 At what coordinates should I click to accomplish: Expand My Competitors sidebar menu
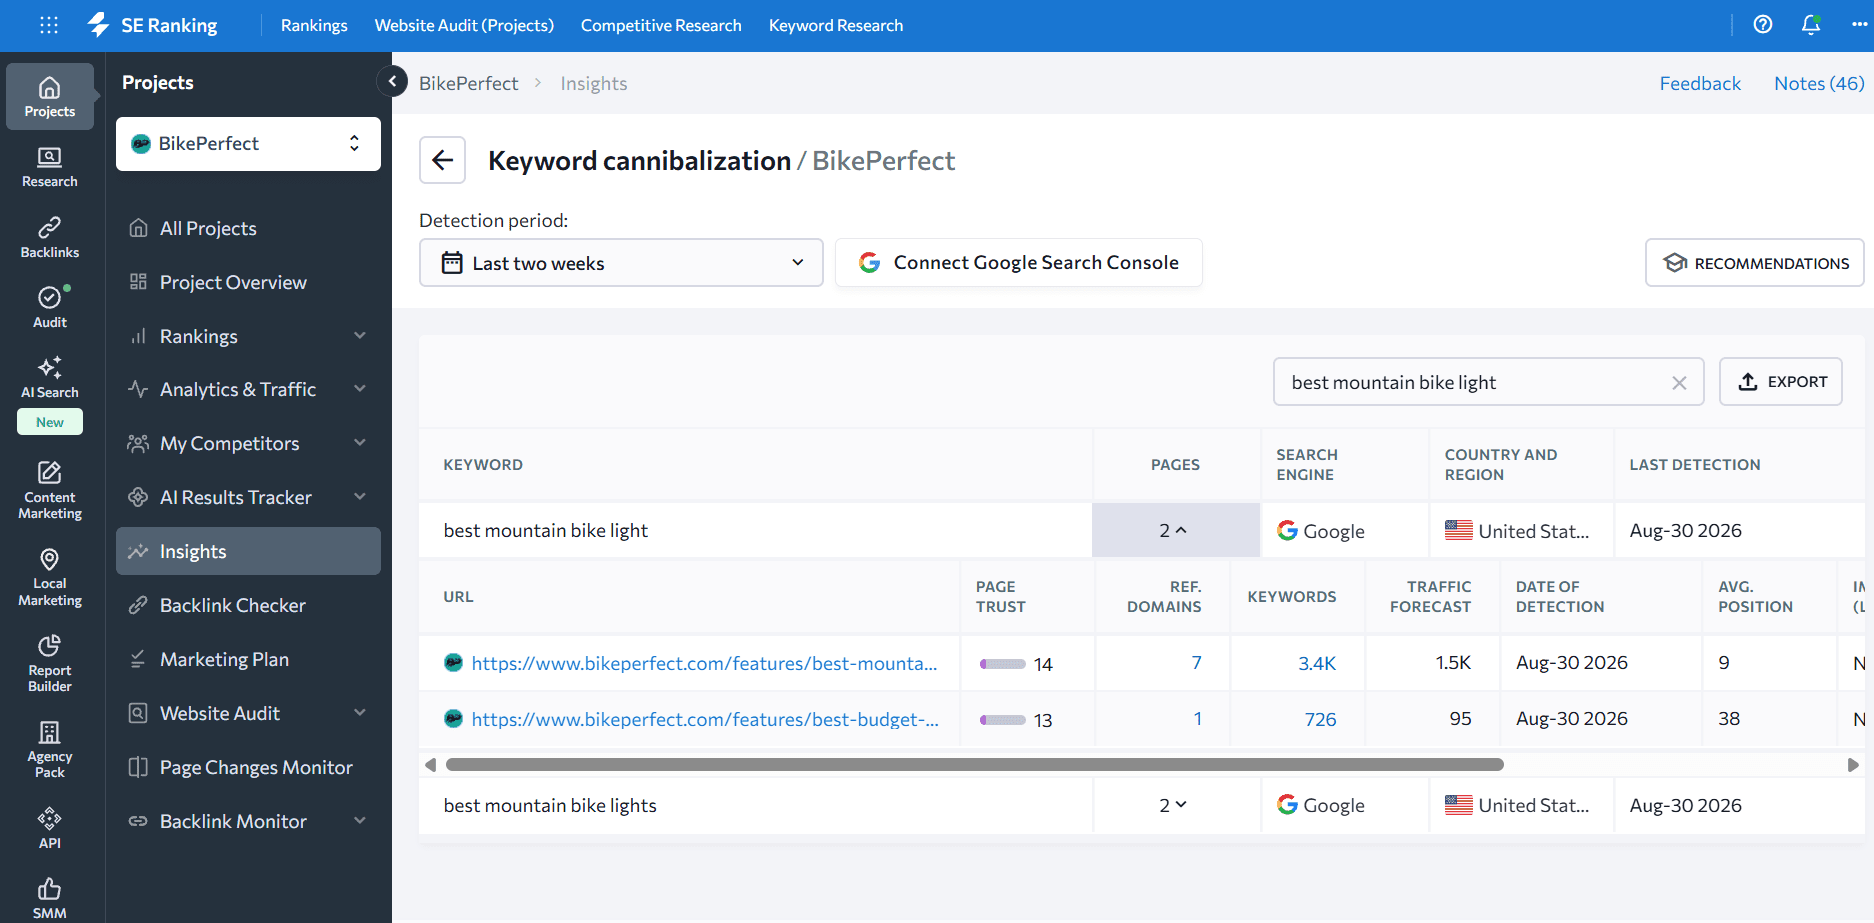360,443
